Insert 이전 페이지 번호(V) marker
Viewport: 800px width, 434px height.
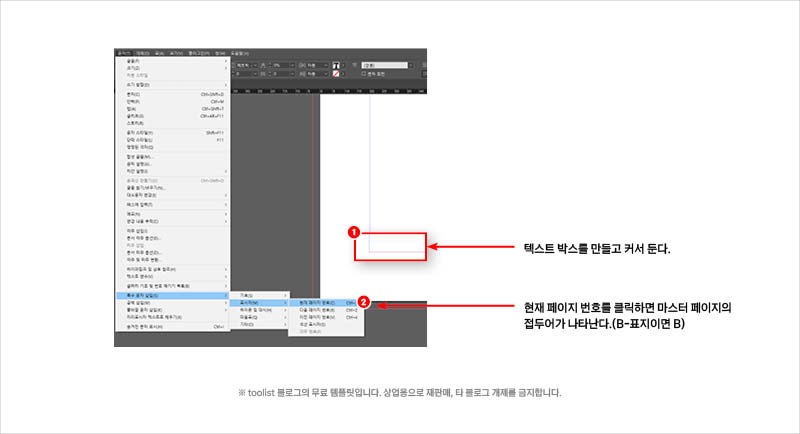(327, 317)
